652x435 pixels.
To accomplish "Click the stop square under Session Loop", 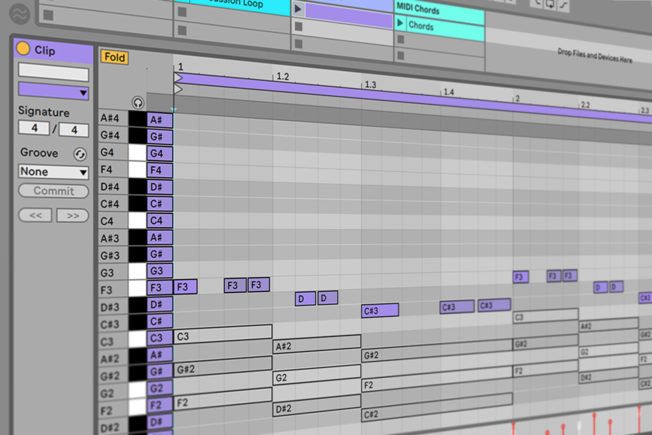I will (x=182, y=12).
